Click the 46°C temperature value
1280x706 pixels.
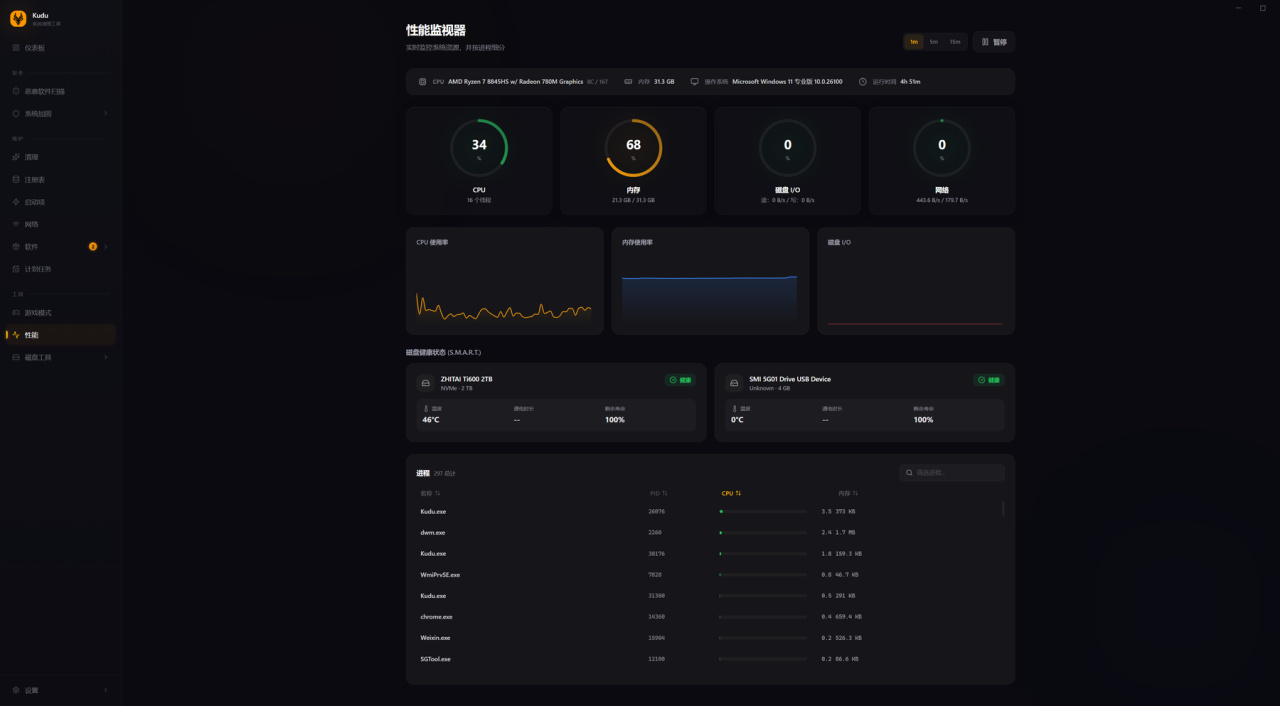[431, 420]
